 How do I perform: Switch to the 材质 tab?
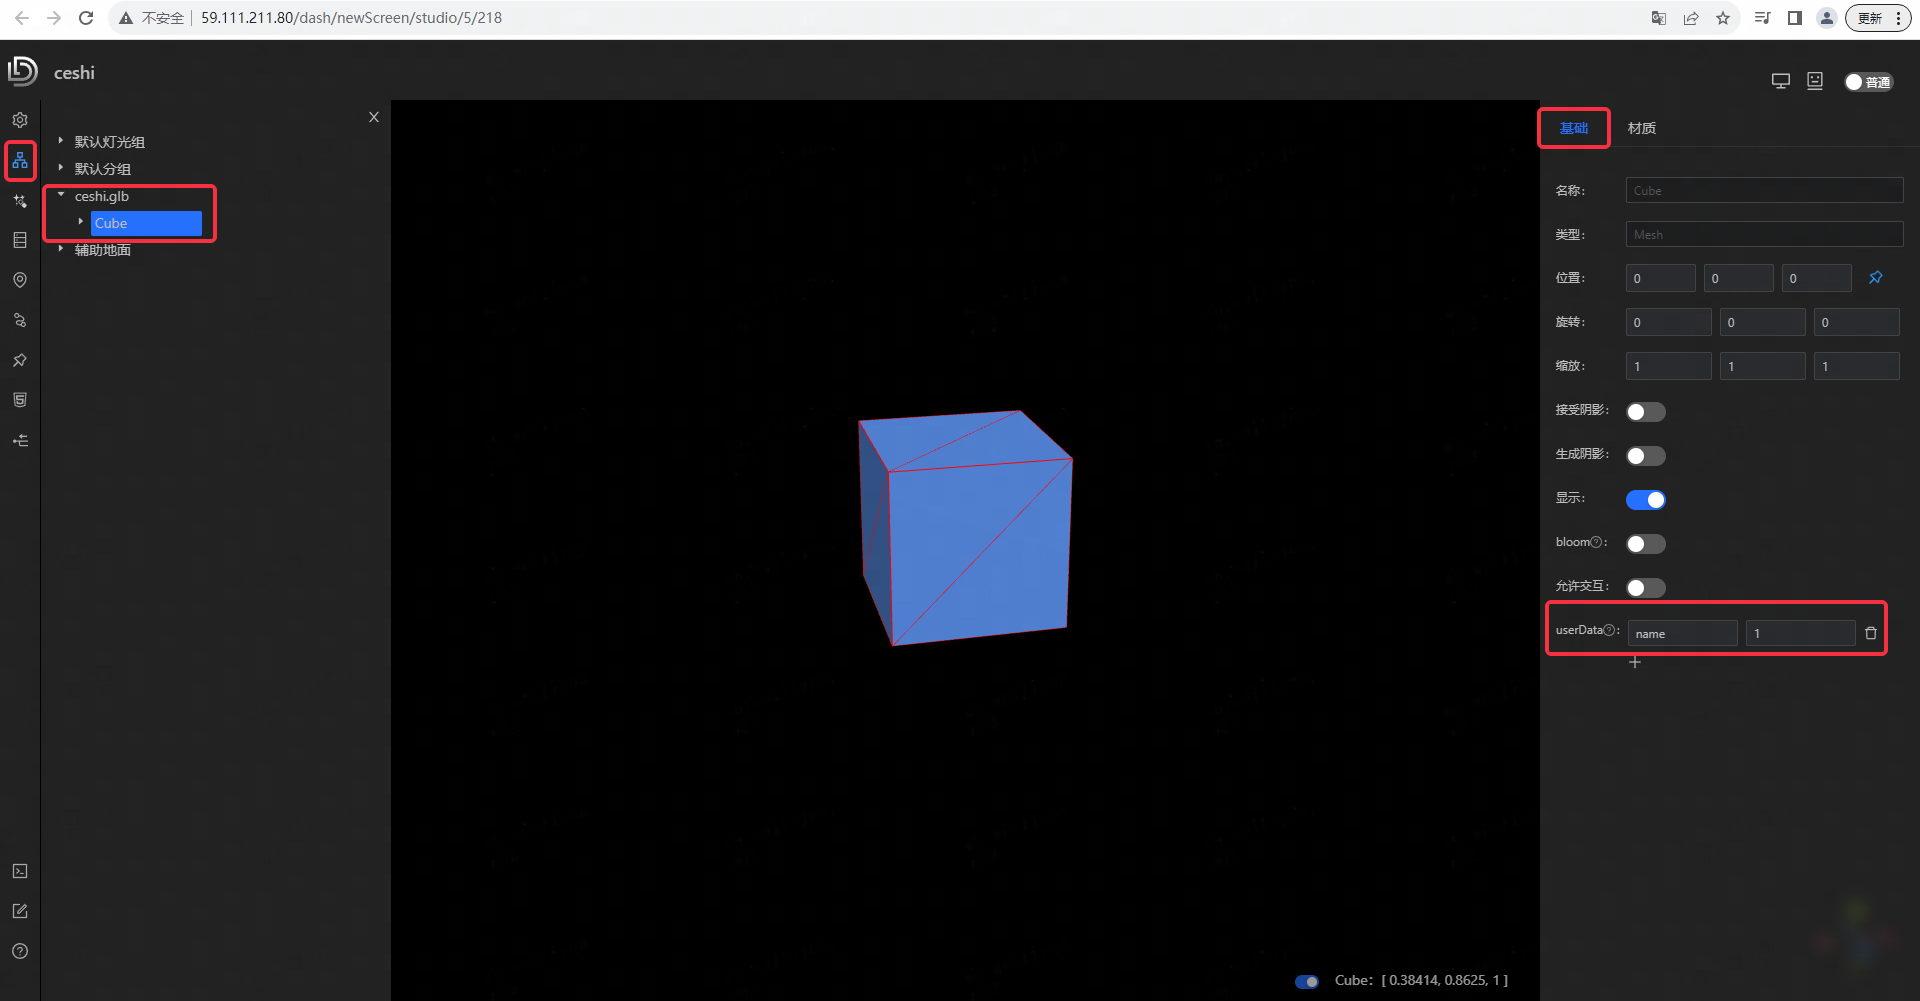1641,128
